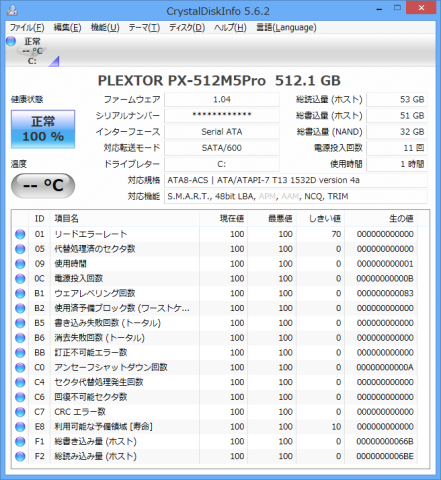Select the 利用可能な予備領域 [寿命] attribute name
The width and height of the screenshot is (441, 480).
point(103,426)
